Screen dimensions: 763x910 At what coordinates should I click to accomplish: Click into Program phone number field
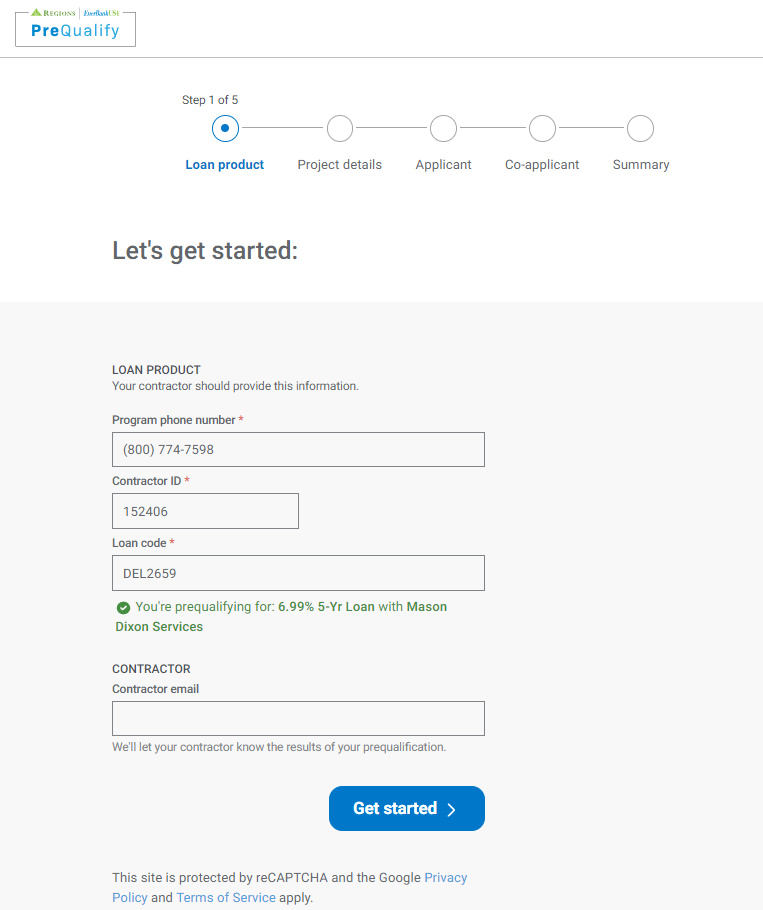[298, 450]
